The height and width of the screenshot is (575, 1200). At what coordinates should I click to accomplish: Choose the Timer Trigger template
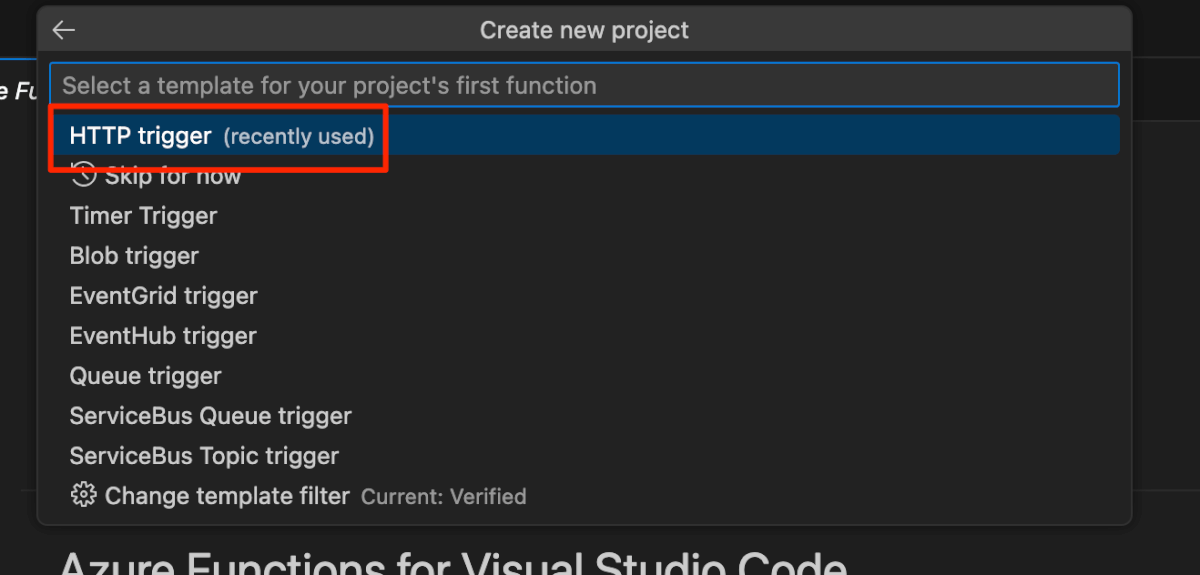pyautogui.click(x=143, y=216)
